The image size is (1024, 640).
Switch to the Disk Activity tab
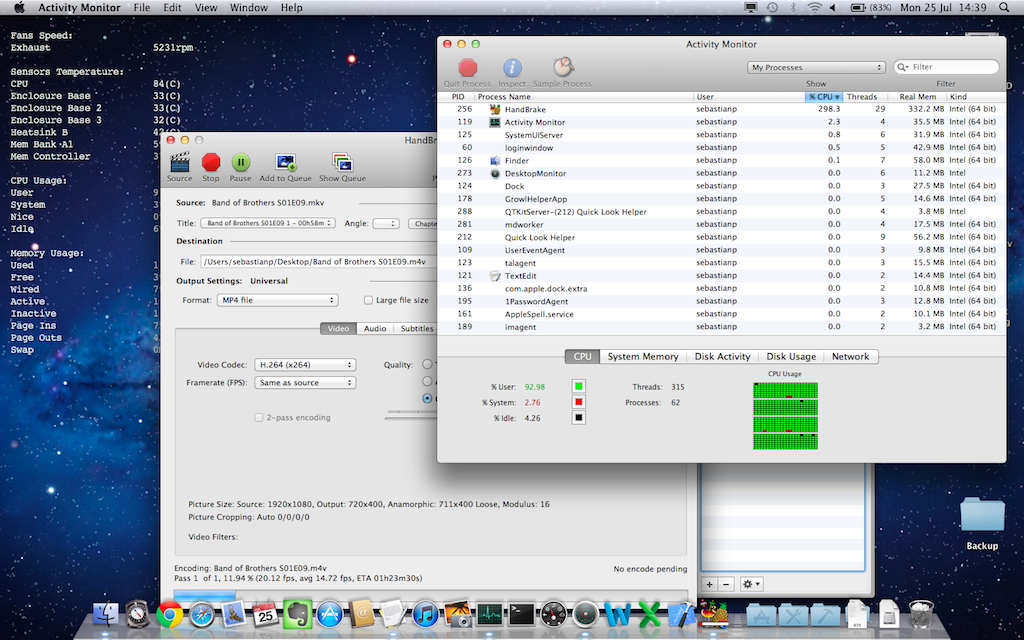pyautogui.click(x=722, y=357)
